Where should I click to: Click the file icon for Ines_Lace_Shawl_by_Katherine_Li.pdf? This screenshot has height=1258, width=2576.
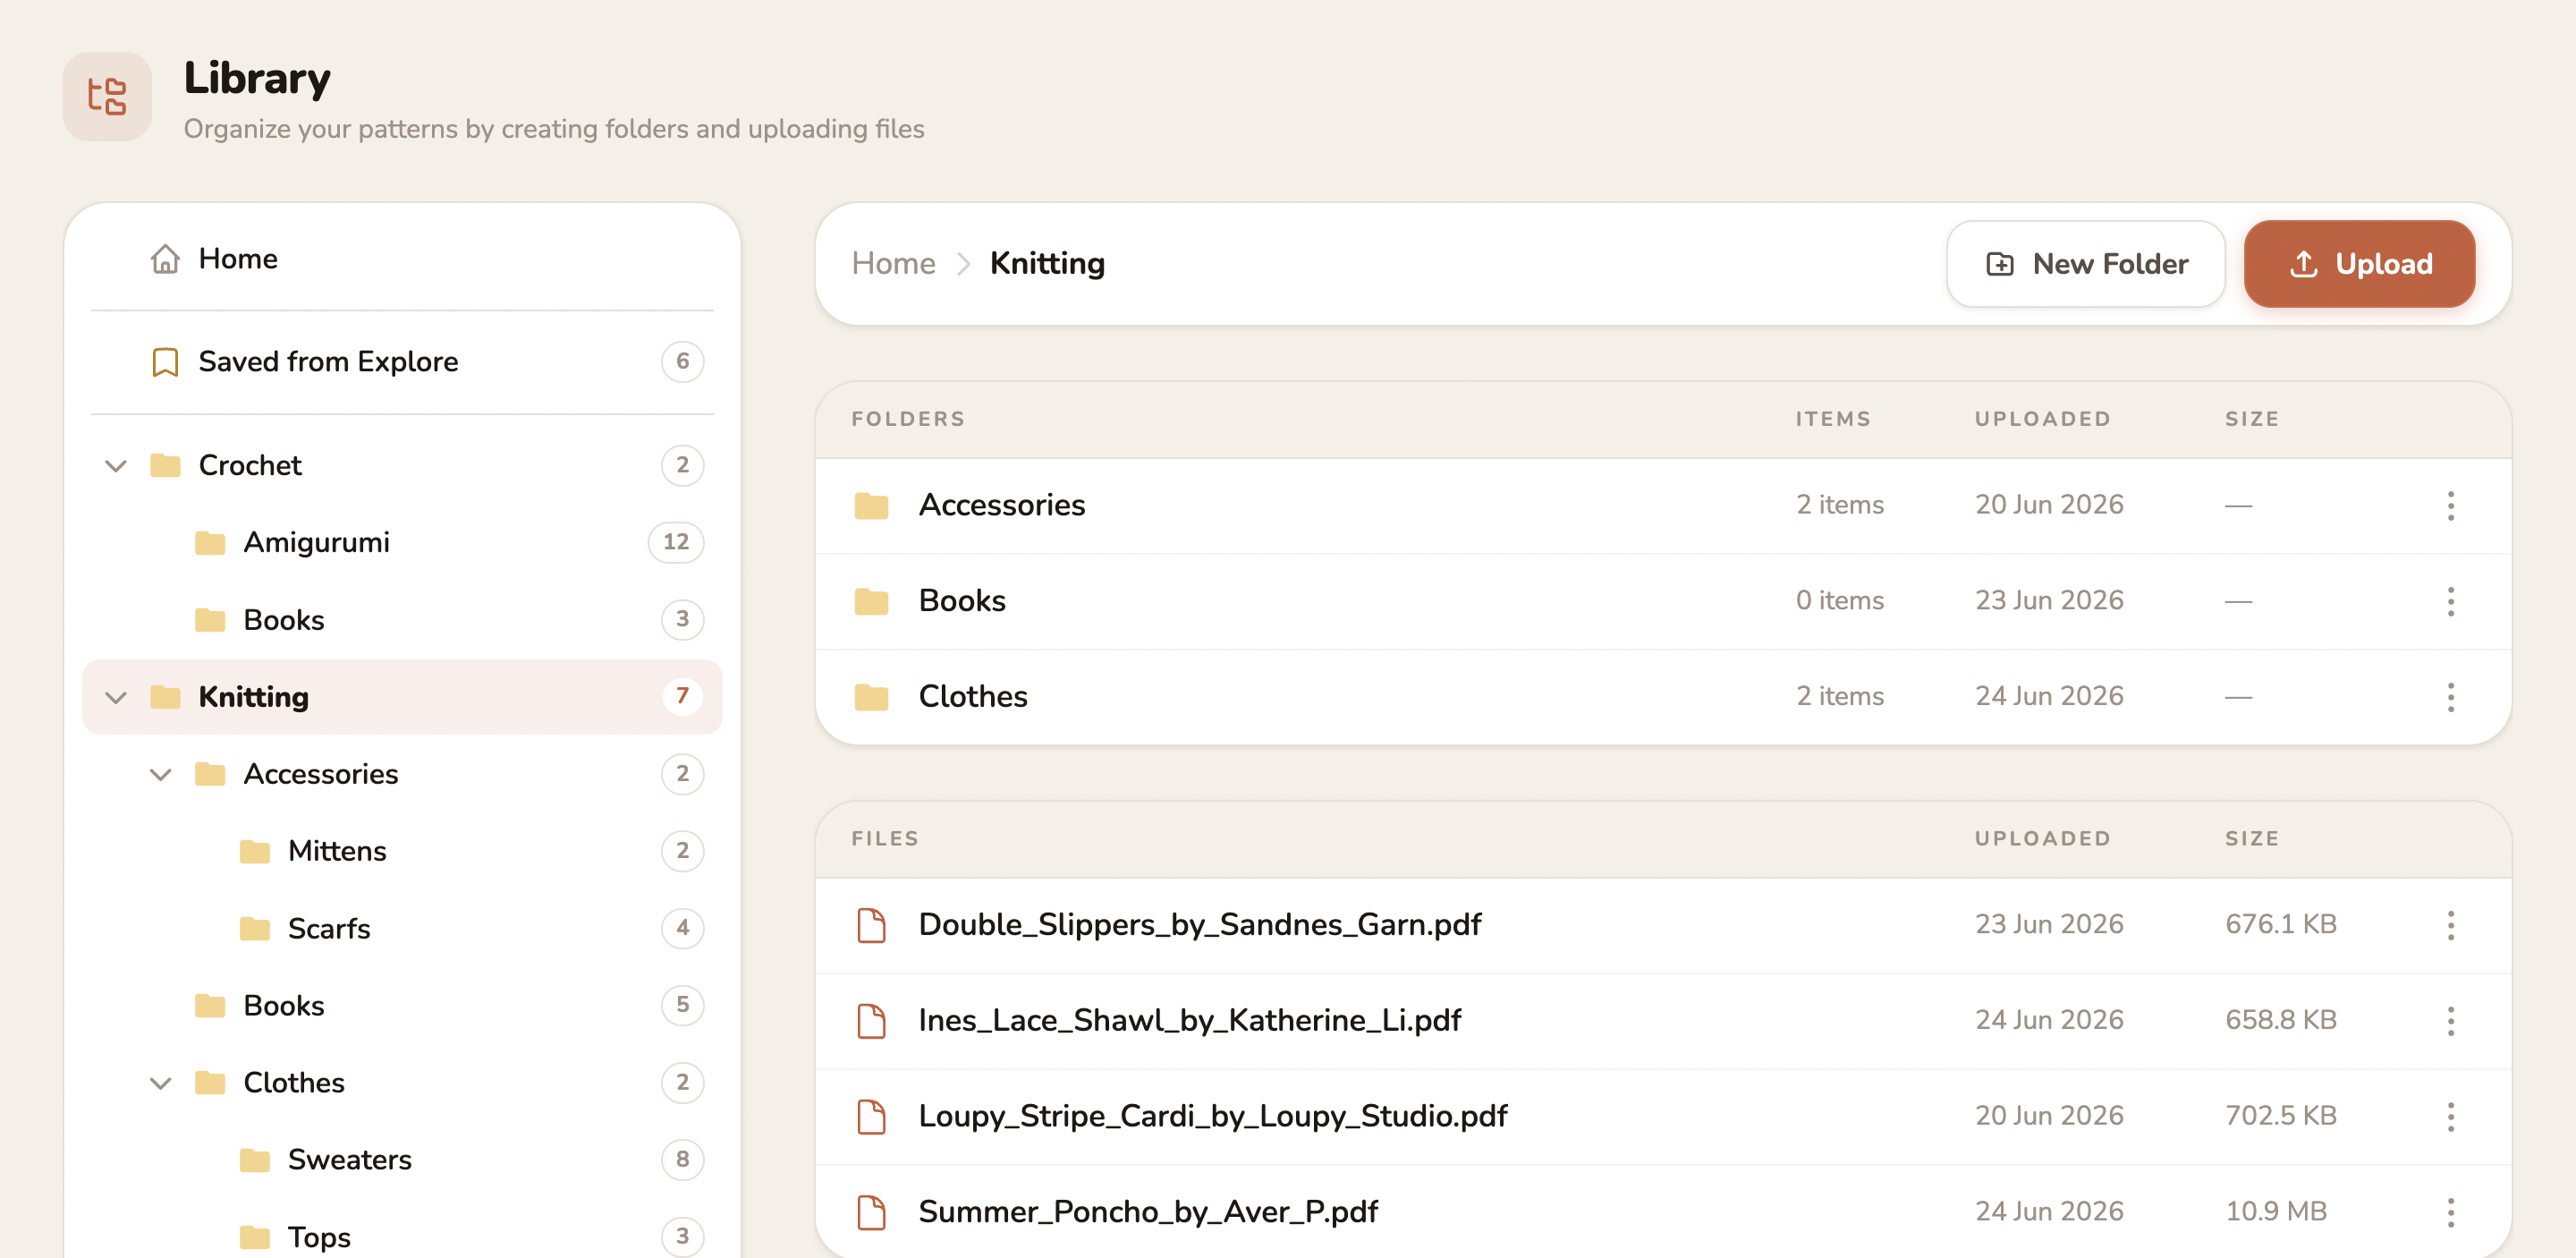(871, 1021)
